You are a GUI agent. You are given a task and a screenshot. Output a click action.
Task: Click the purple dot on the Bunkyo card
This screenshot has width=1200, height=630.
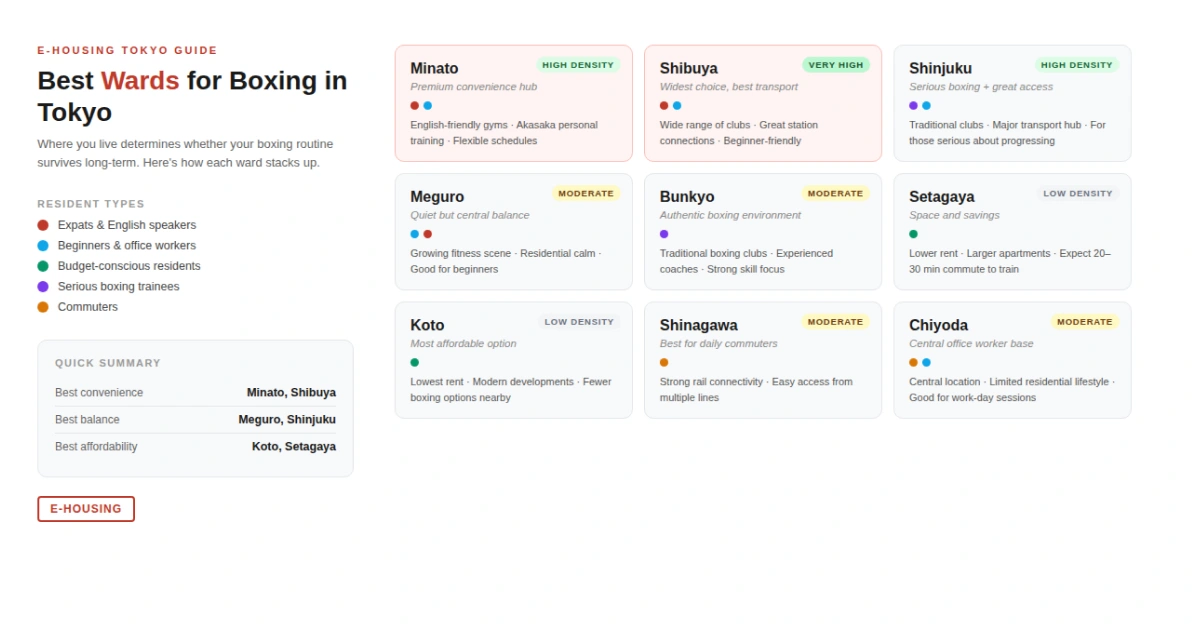664,234
